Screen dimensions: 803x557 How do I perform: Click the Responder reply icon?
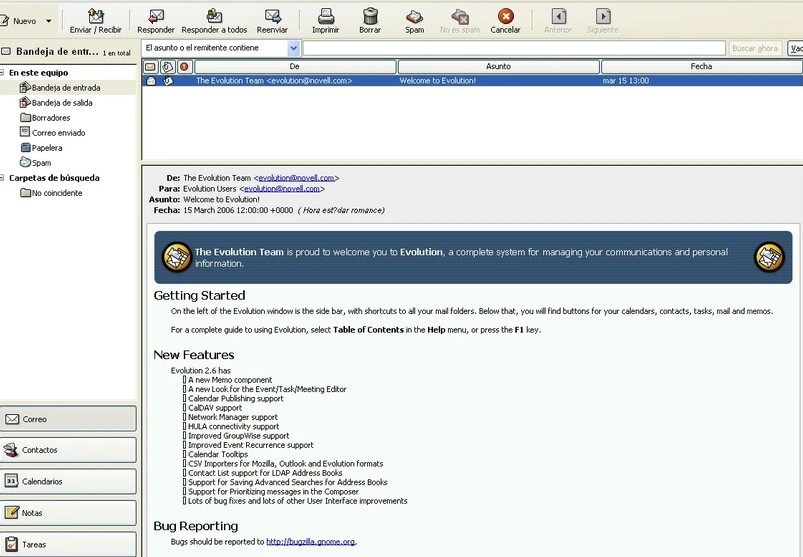point(156,16)
